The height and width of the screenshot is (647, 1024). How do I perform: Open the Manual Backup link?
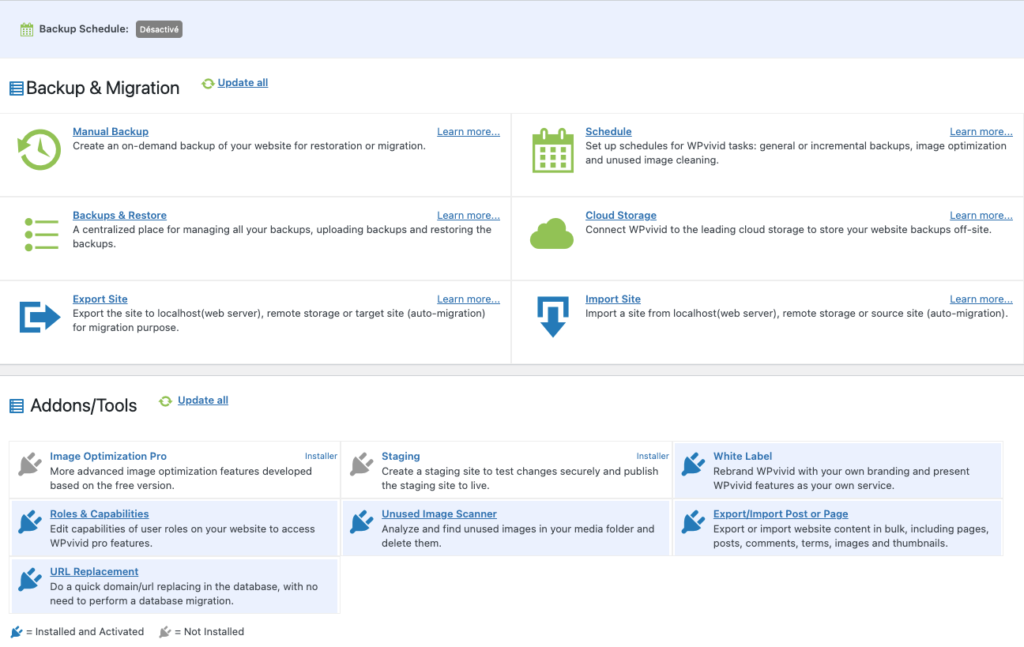pyautogui.click(x=110, y=132)
